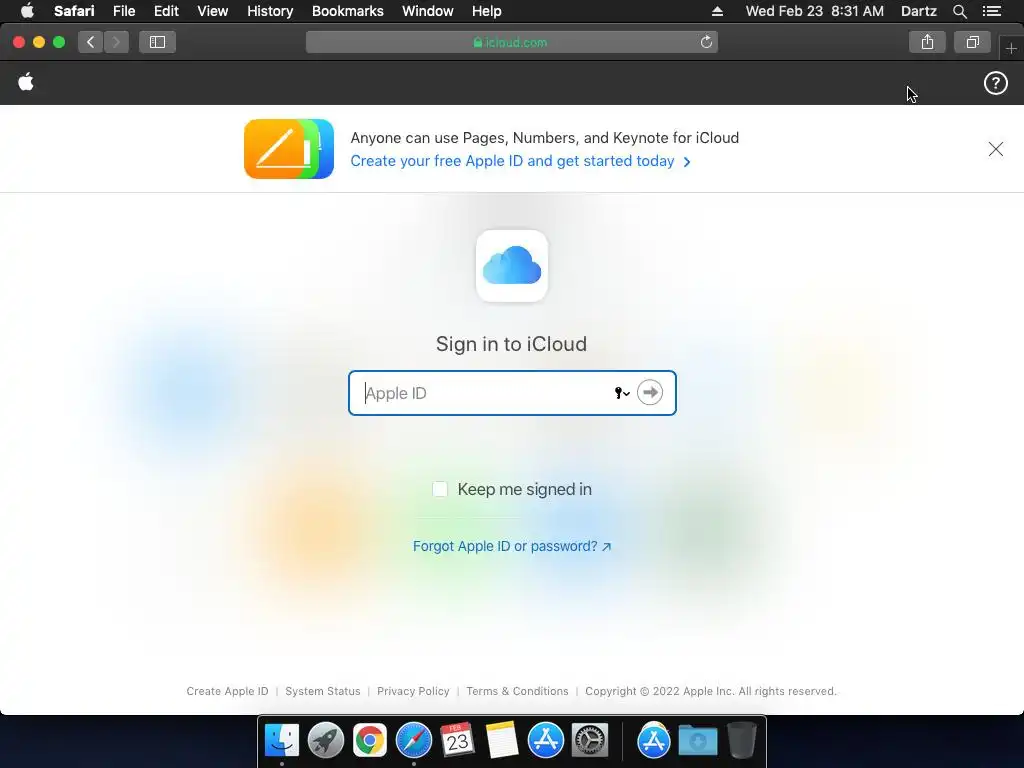Open Terms & Conditions footer link
1024x768 pixels.
coord(517,691)
